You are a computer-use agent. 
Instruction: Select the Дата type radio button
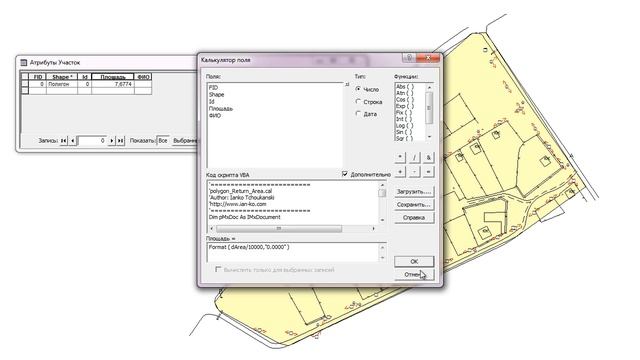click(358, 113)
